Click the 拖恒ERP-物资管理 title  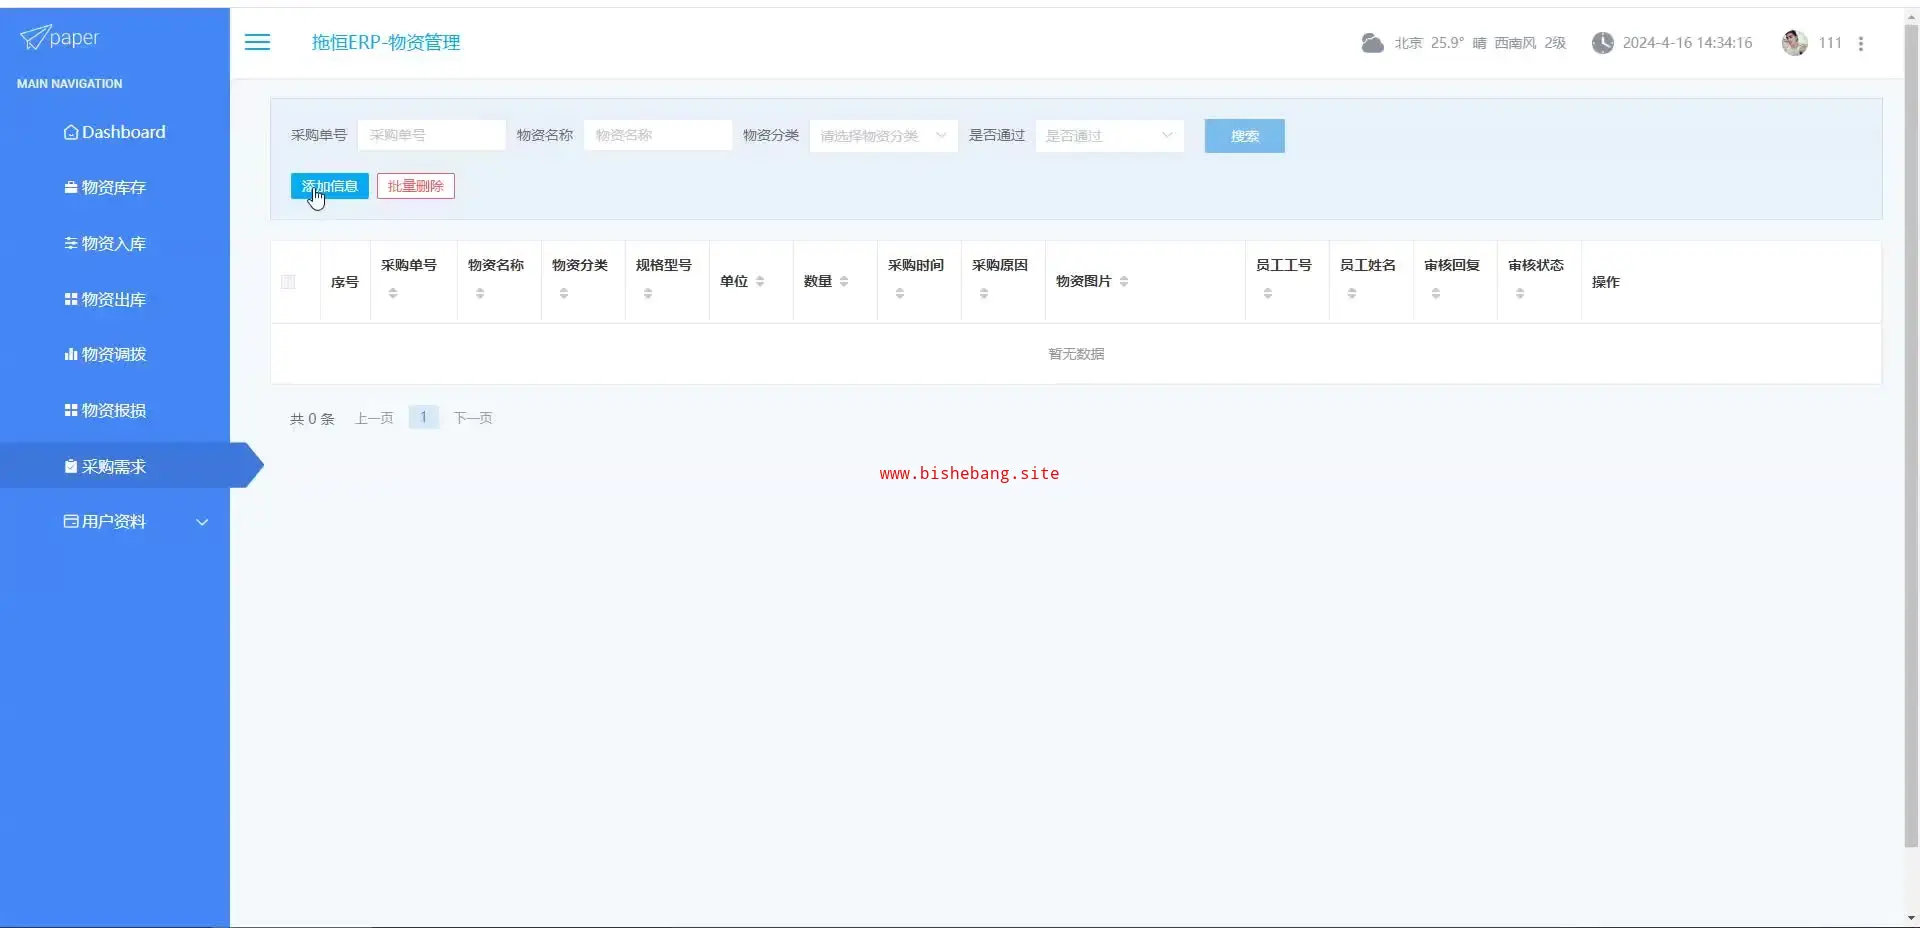point(386,42)
